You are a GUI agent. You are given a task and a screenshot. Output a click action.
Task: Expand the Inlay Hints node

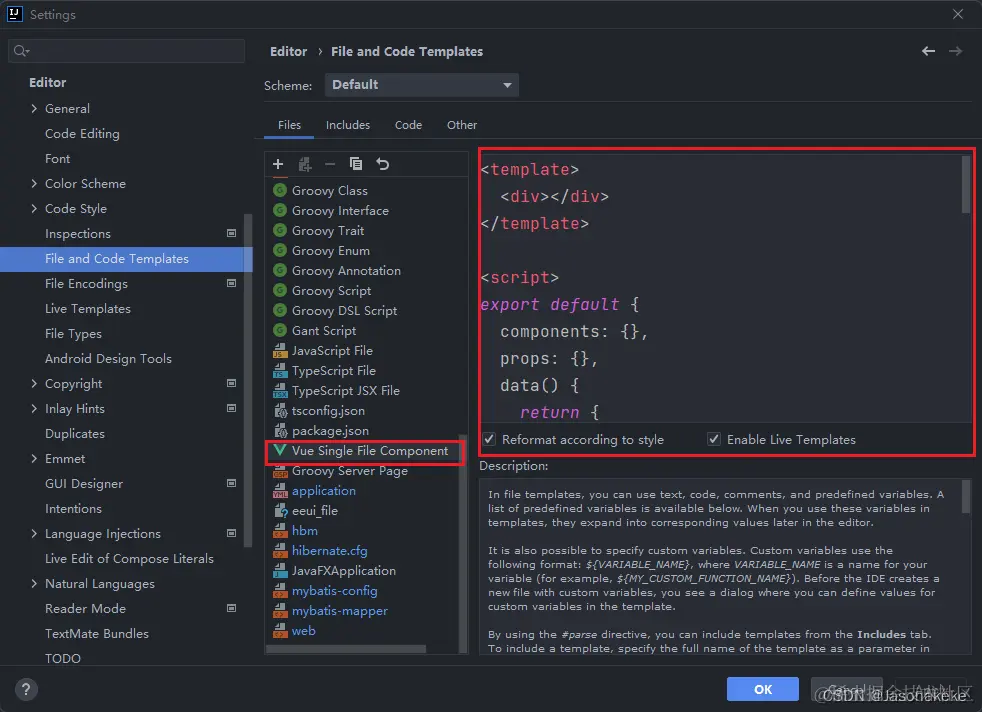(x=34, y=408)
